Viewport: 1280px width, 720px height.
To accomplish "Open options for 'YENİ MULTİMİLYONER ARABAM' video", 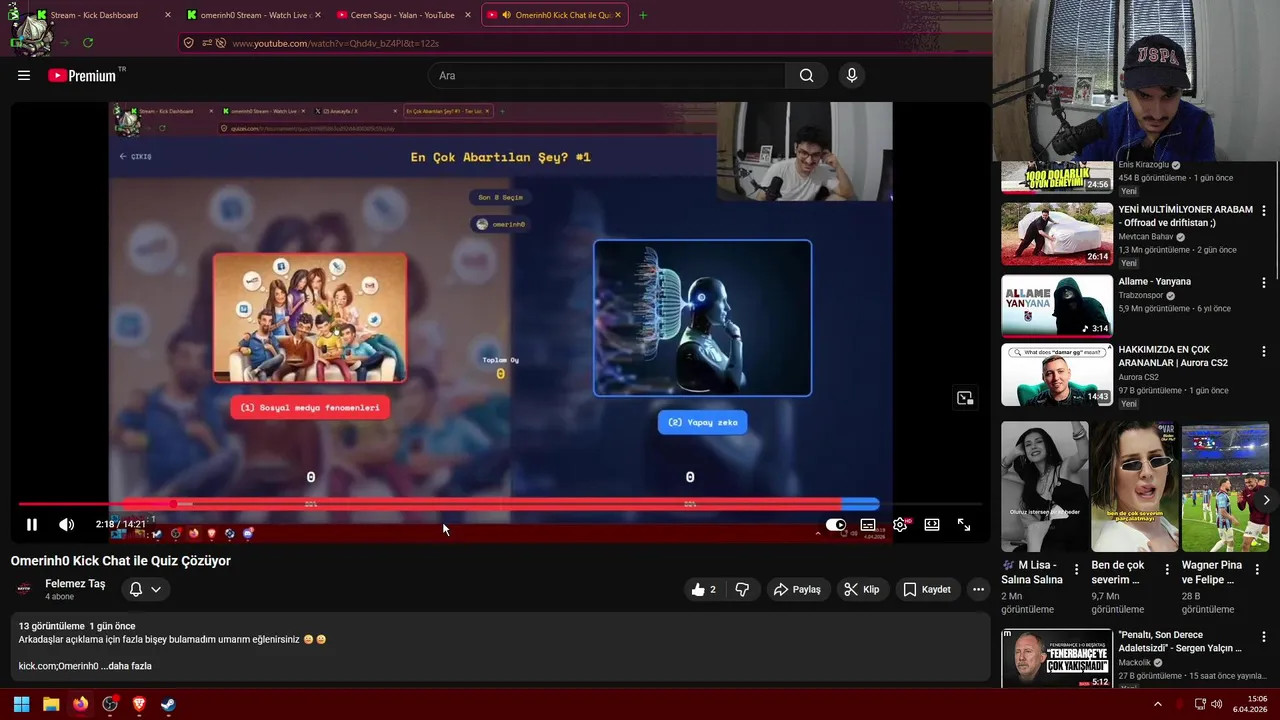I will 1264,211.
